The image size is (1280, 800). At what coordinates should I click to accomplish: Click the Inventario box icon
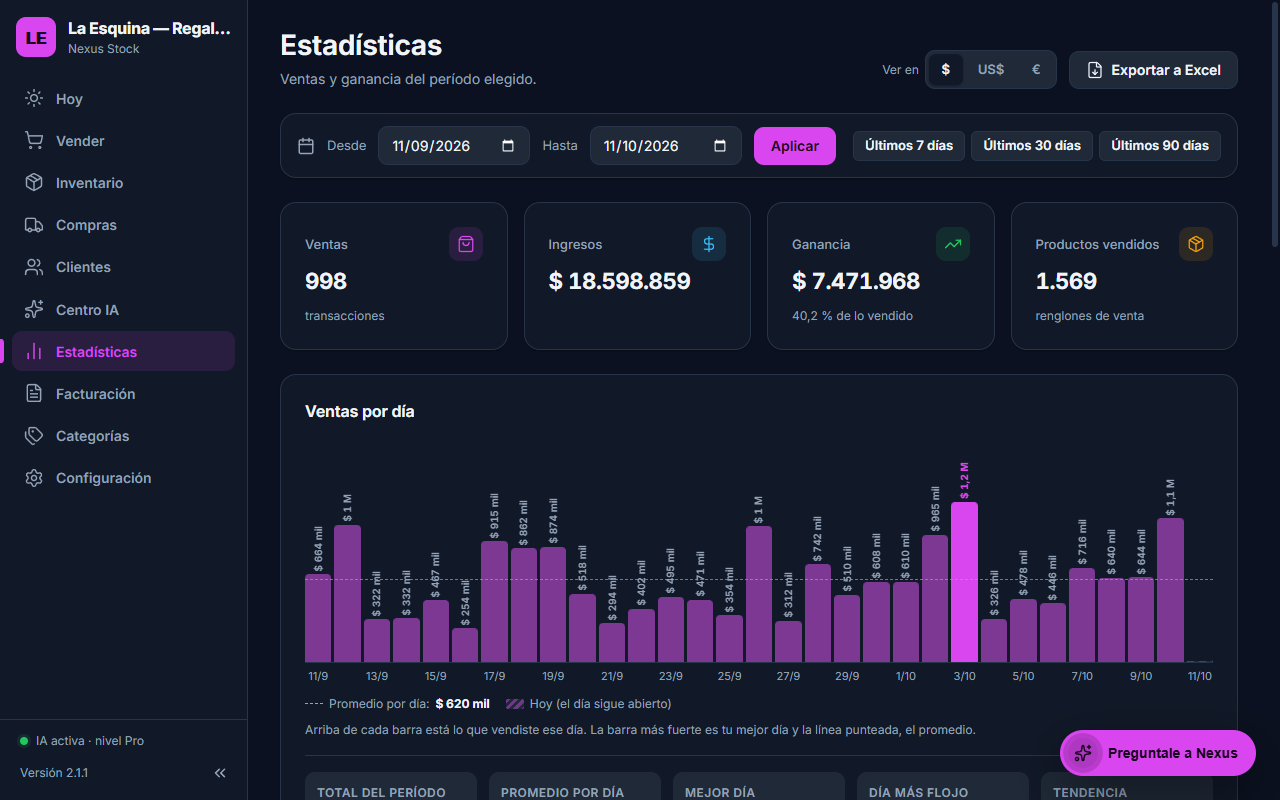34,183
